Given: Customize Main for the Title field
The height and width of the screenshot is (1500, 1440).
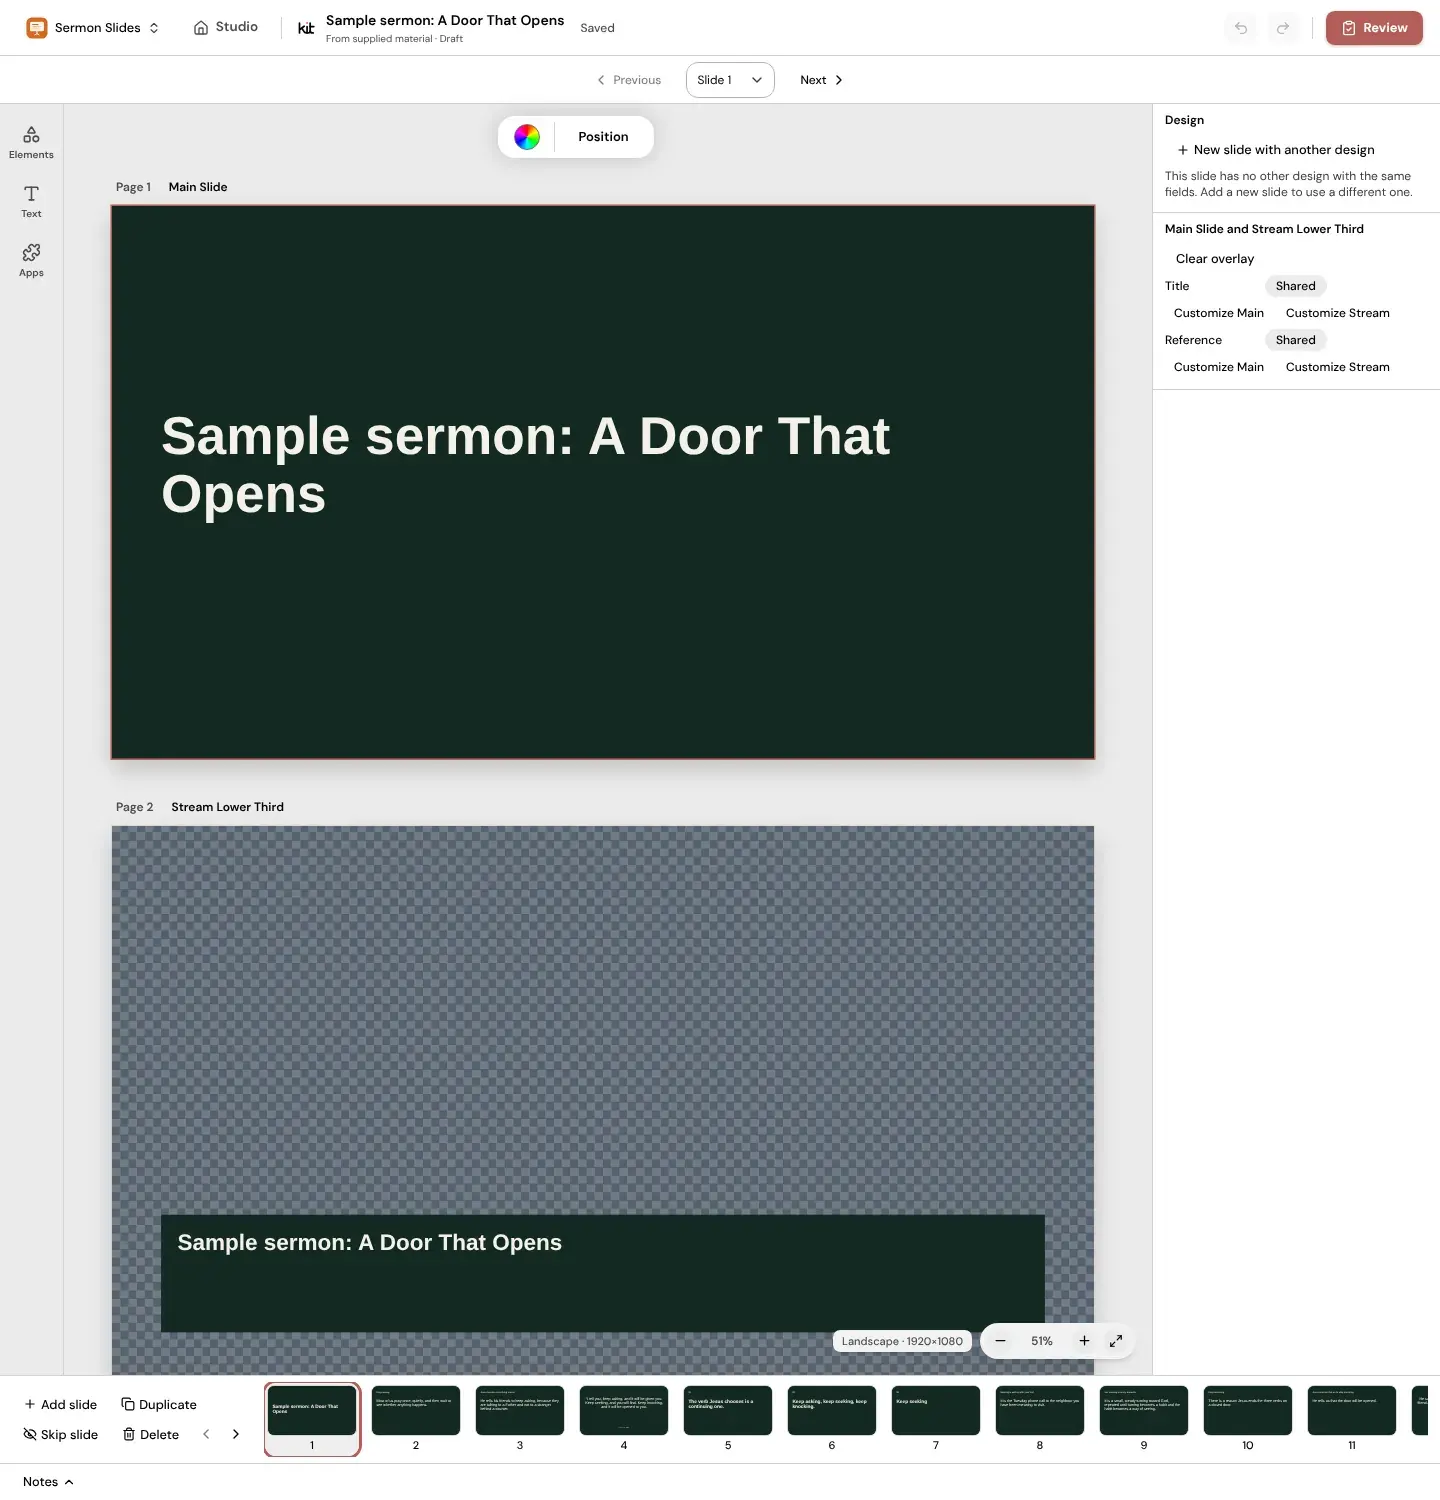Looking at the screenshot, I should 1219,313.
